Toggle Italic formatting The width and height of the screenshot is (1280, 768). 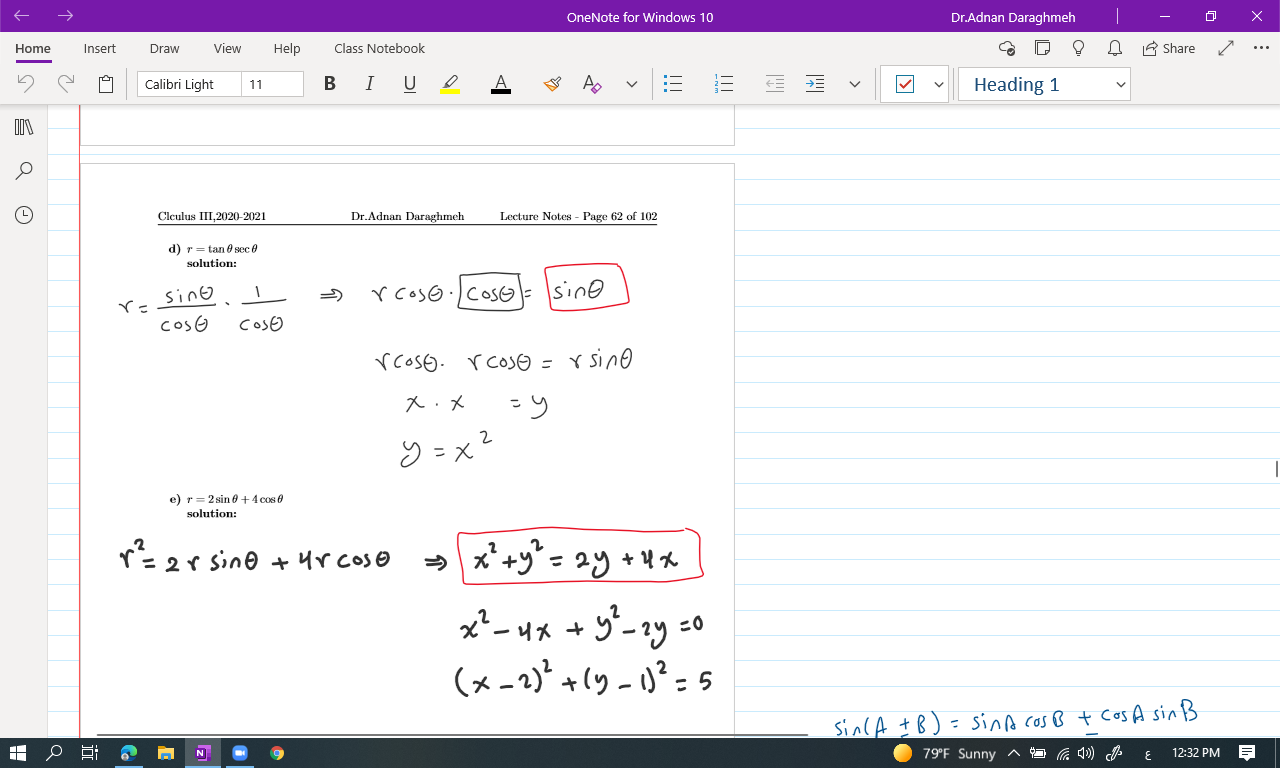click(x=370, y=84)
